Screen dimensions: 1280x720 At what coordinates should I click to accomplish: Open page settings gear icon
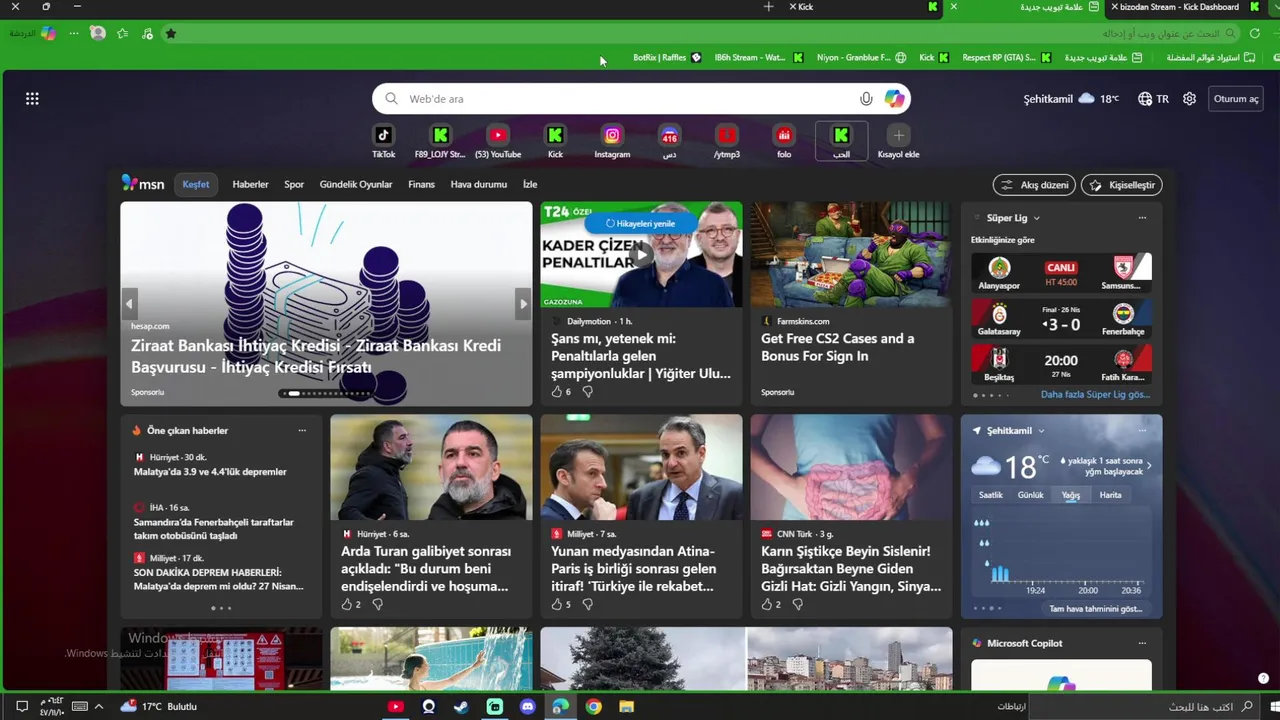(1189, 99)
